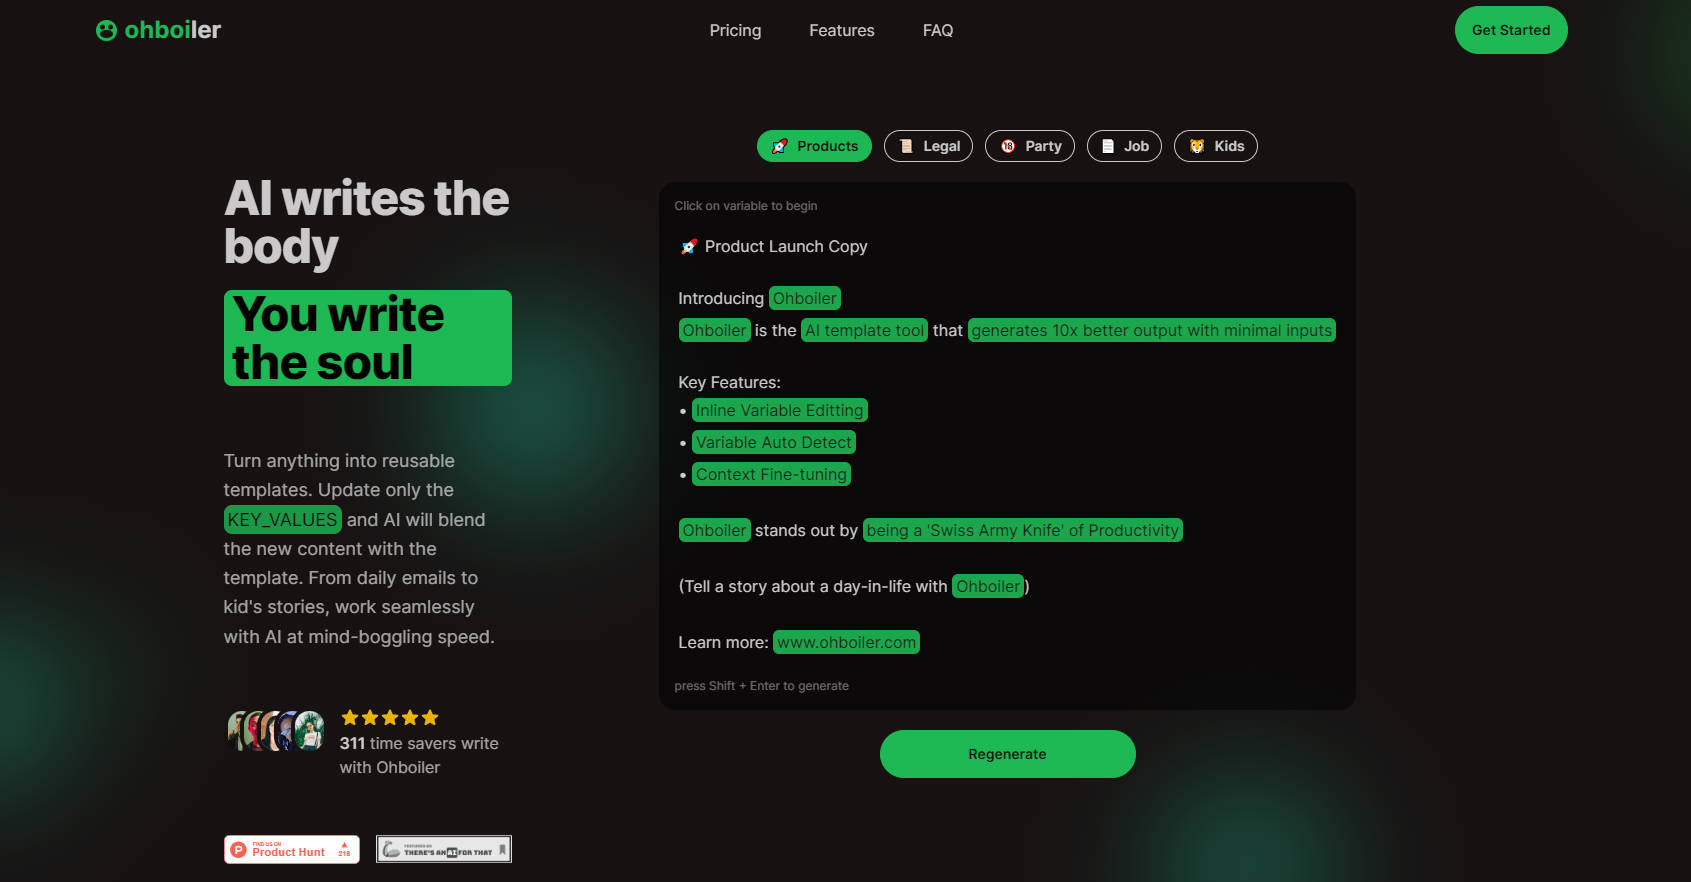Click the document icon on Job tab
This screenshot has height=882, width=1691.
[x=1108, y=146]
